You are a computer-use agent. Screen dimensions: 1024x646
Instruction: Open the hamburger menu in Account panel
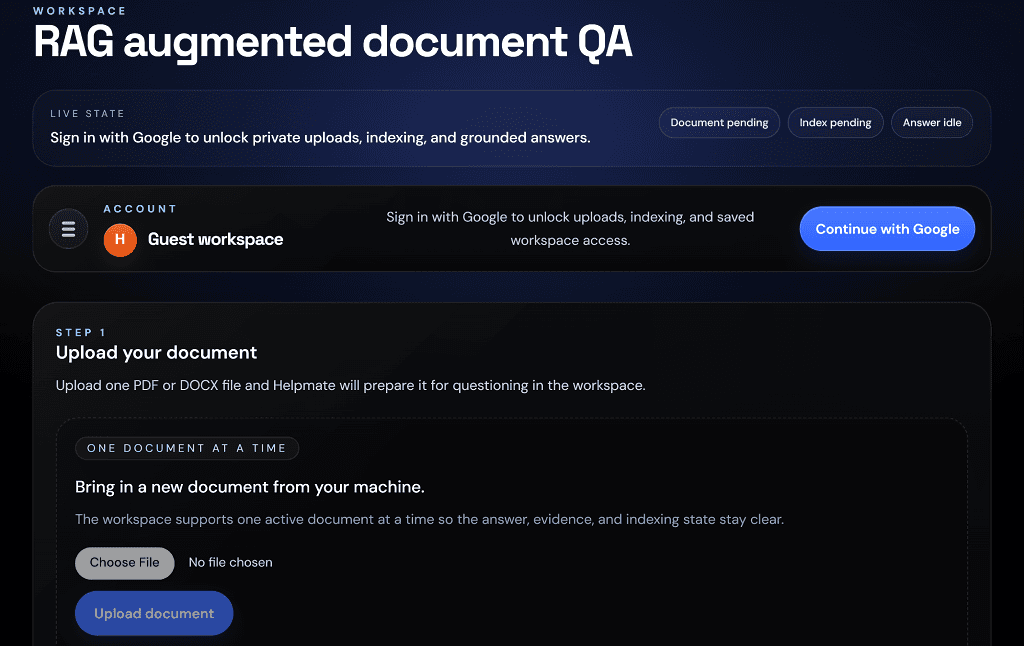[69, 229]
